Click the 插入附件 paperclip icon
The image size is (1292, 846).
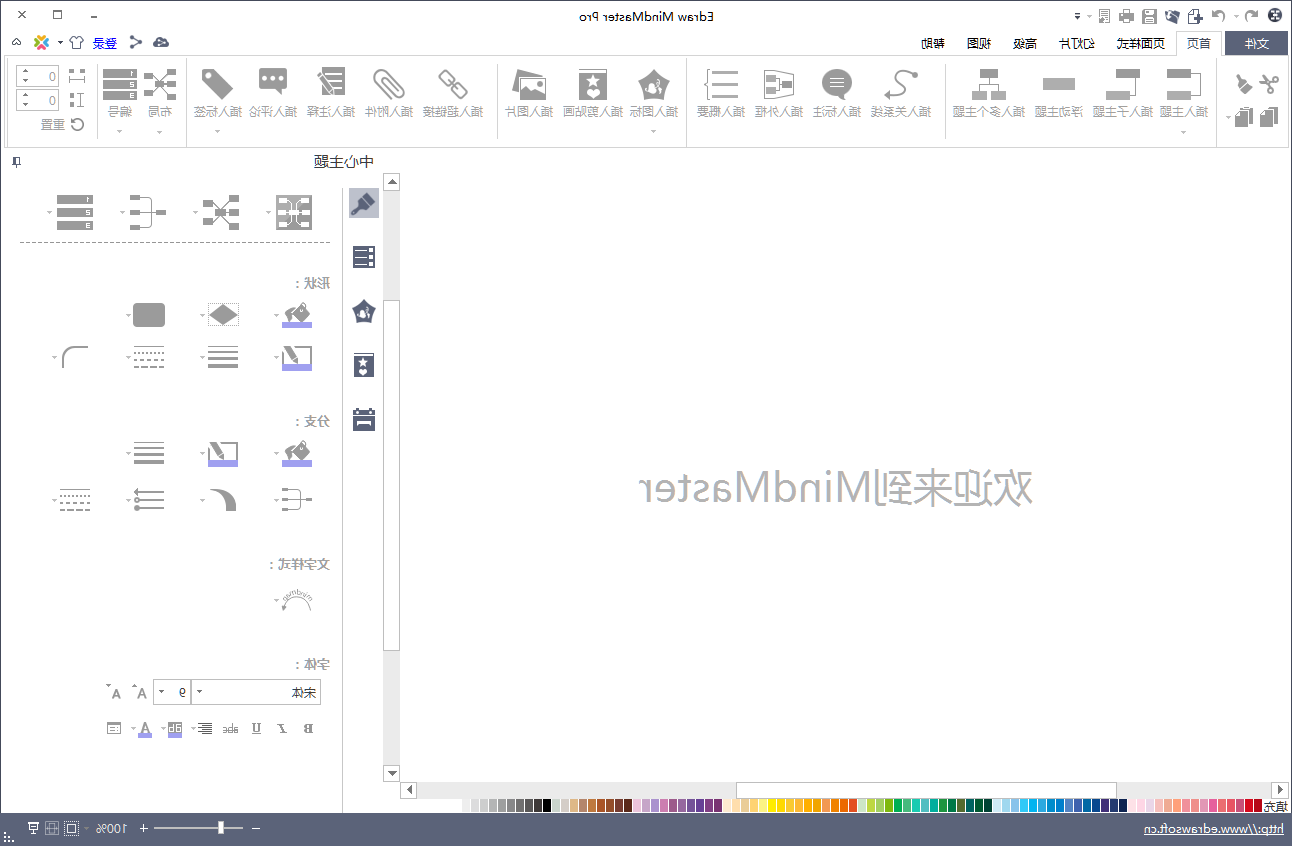(387, 83)
